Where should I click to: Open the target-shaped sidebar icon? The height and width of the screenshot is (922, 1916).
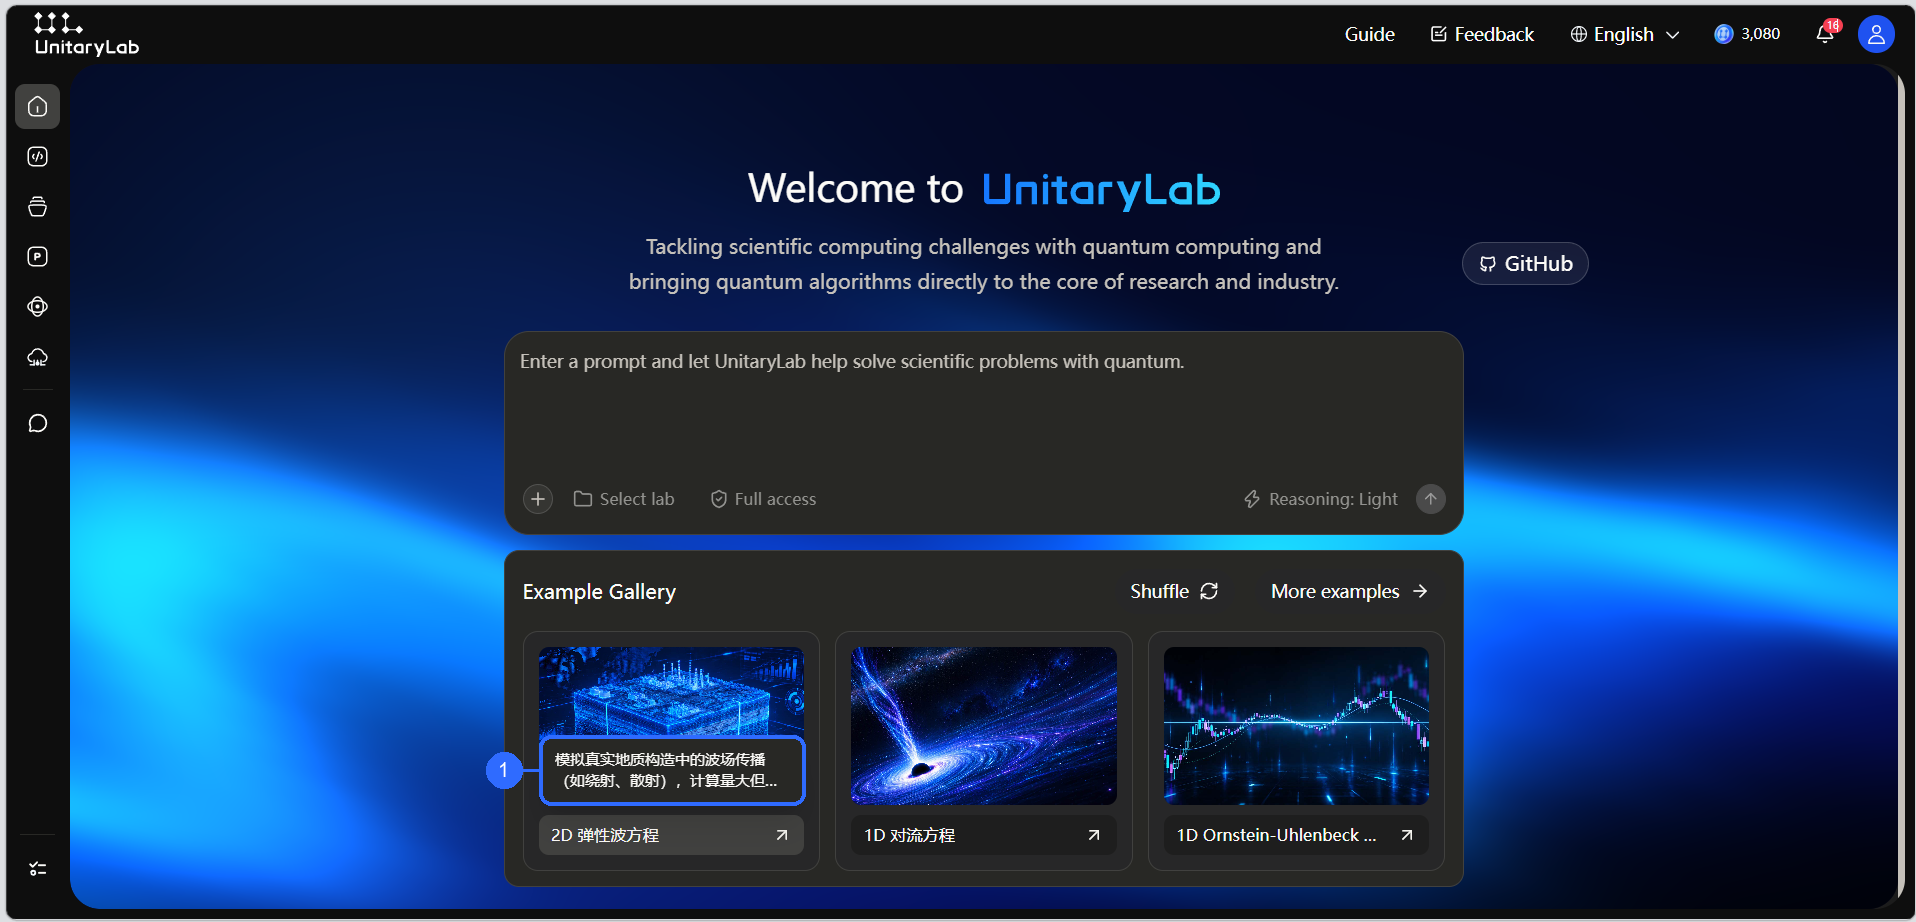coord(38,307)
